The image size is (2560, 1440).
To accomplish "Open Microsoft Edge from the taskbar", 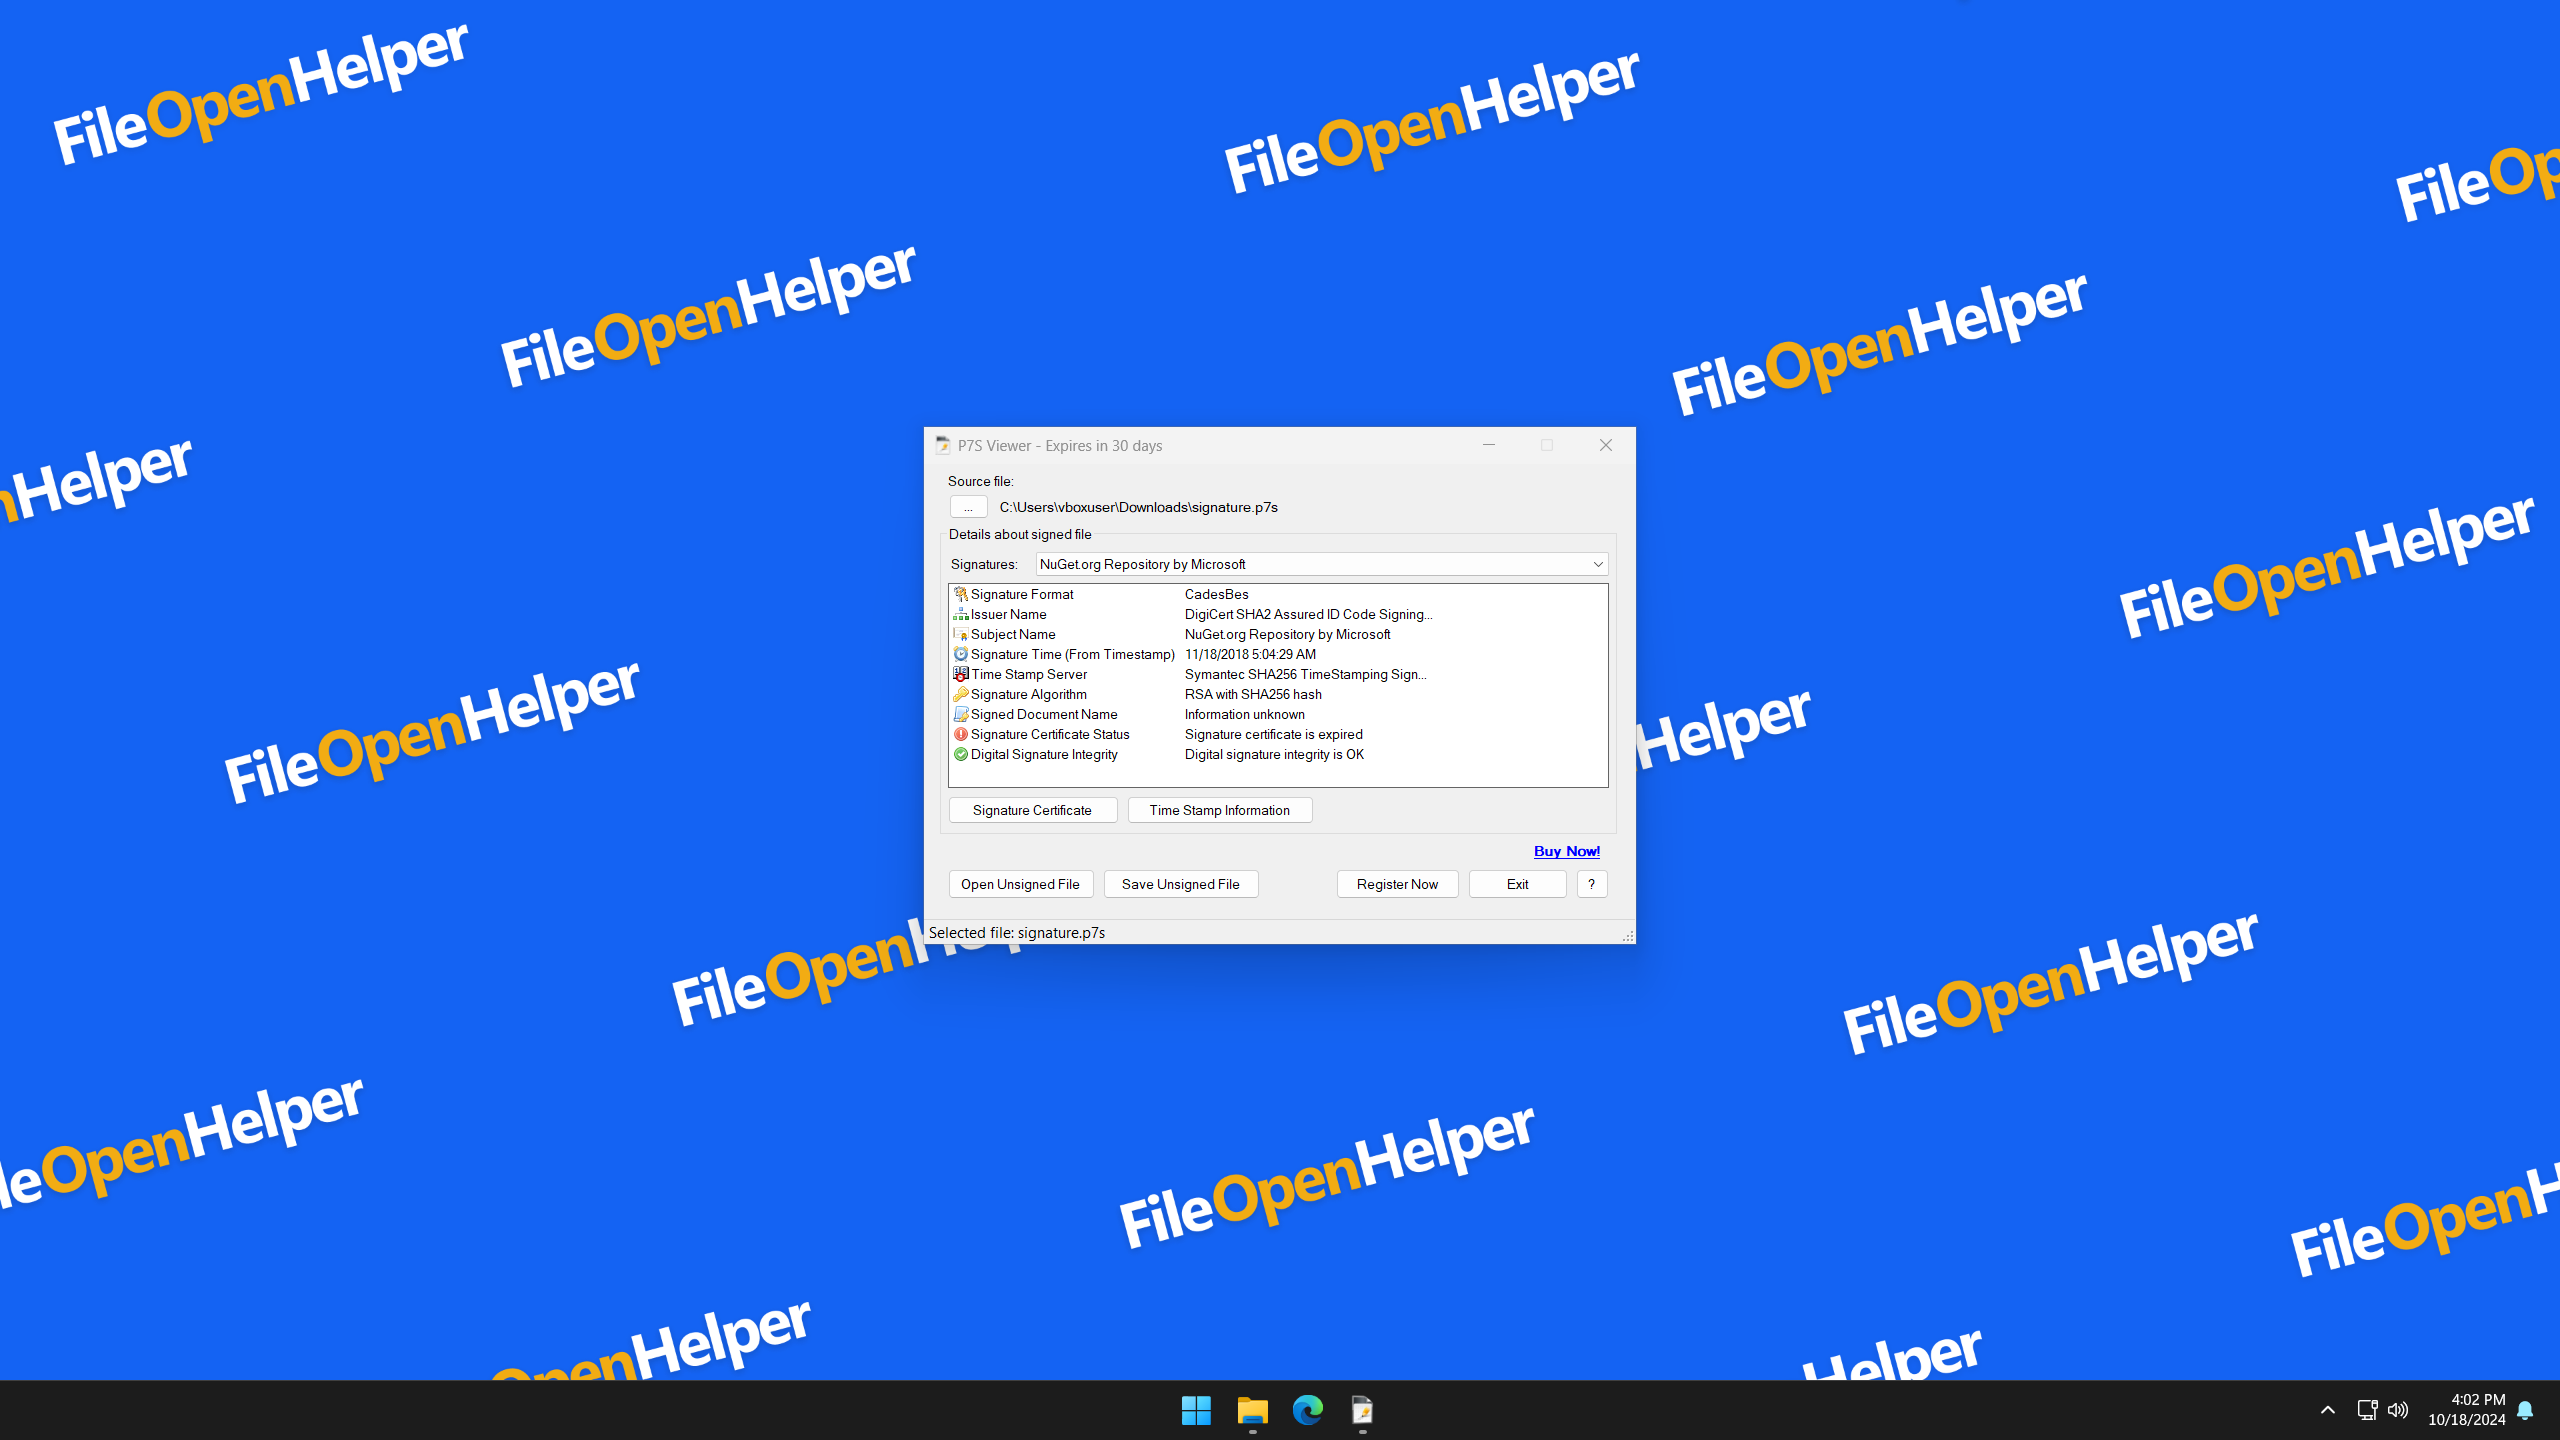I will coord(1307,1410).
